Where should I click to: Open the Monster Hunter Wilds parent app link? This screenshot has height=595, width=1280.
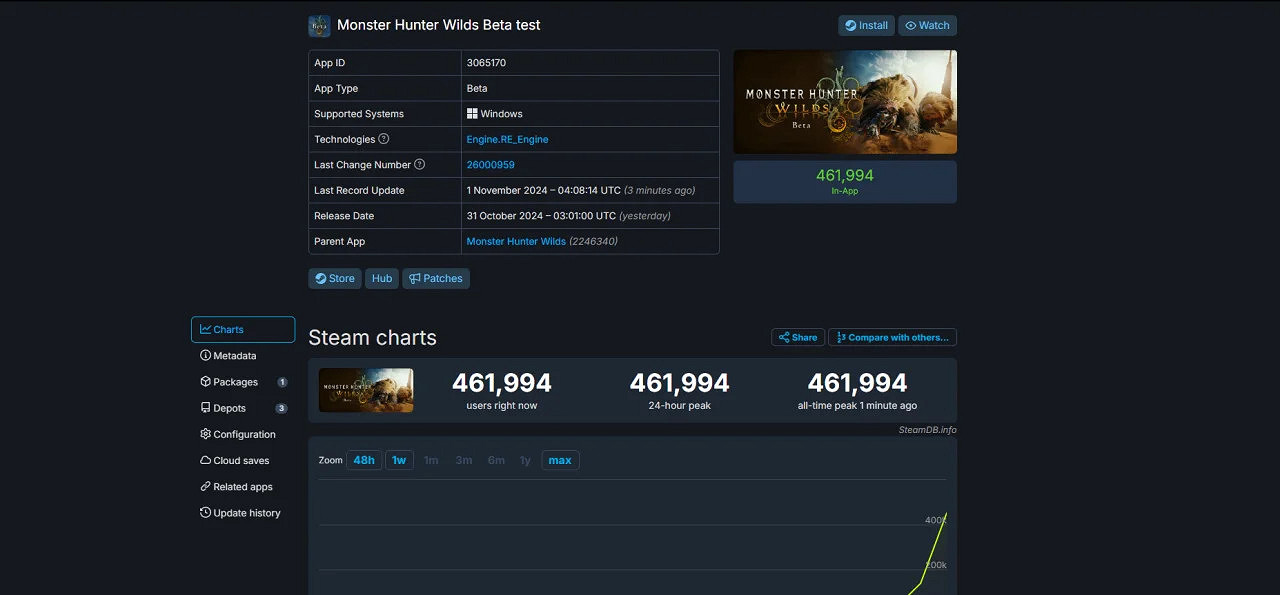tap(516, 241)
